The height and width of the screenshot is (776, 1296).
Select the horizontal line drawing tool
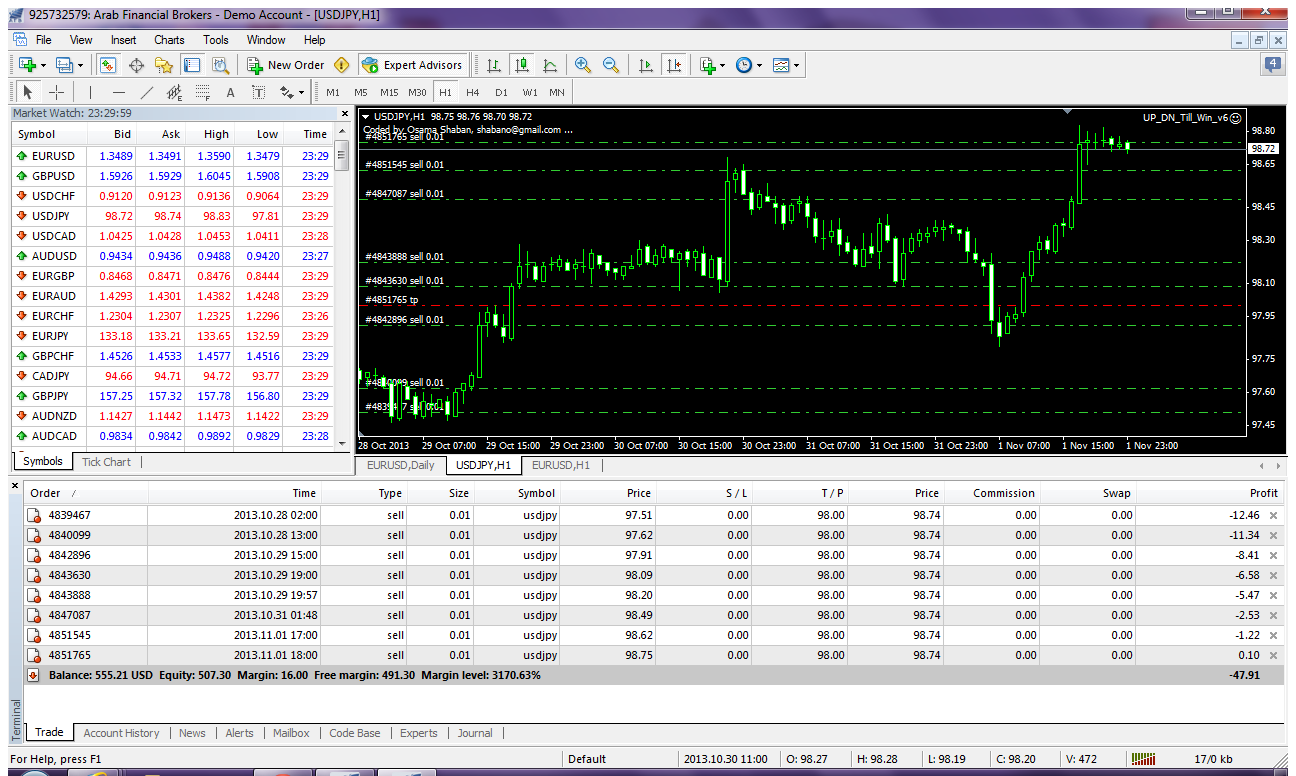119,92
